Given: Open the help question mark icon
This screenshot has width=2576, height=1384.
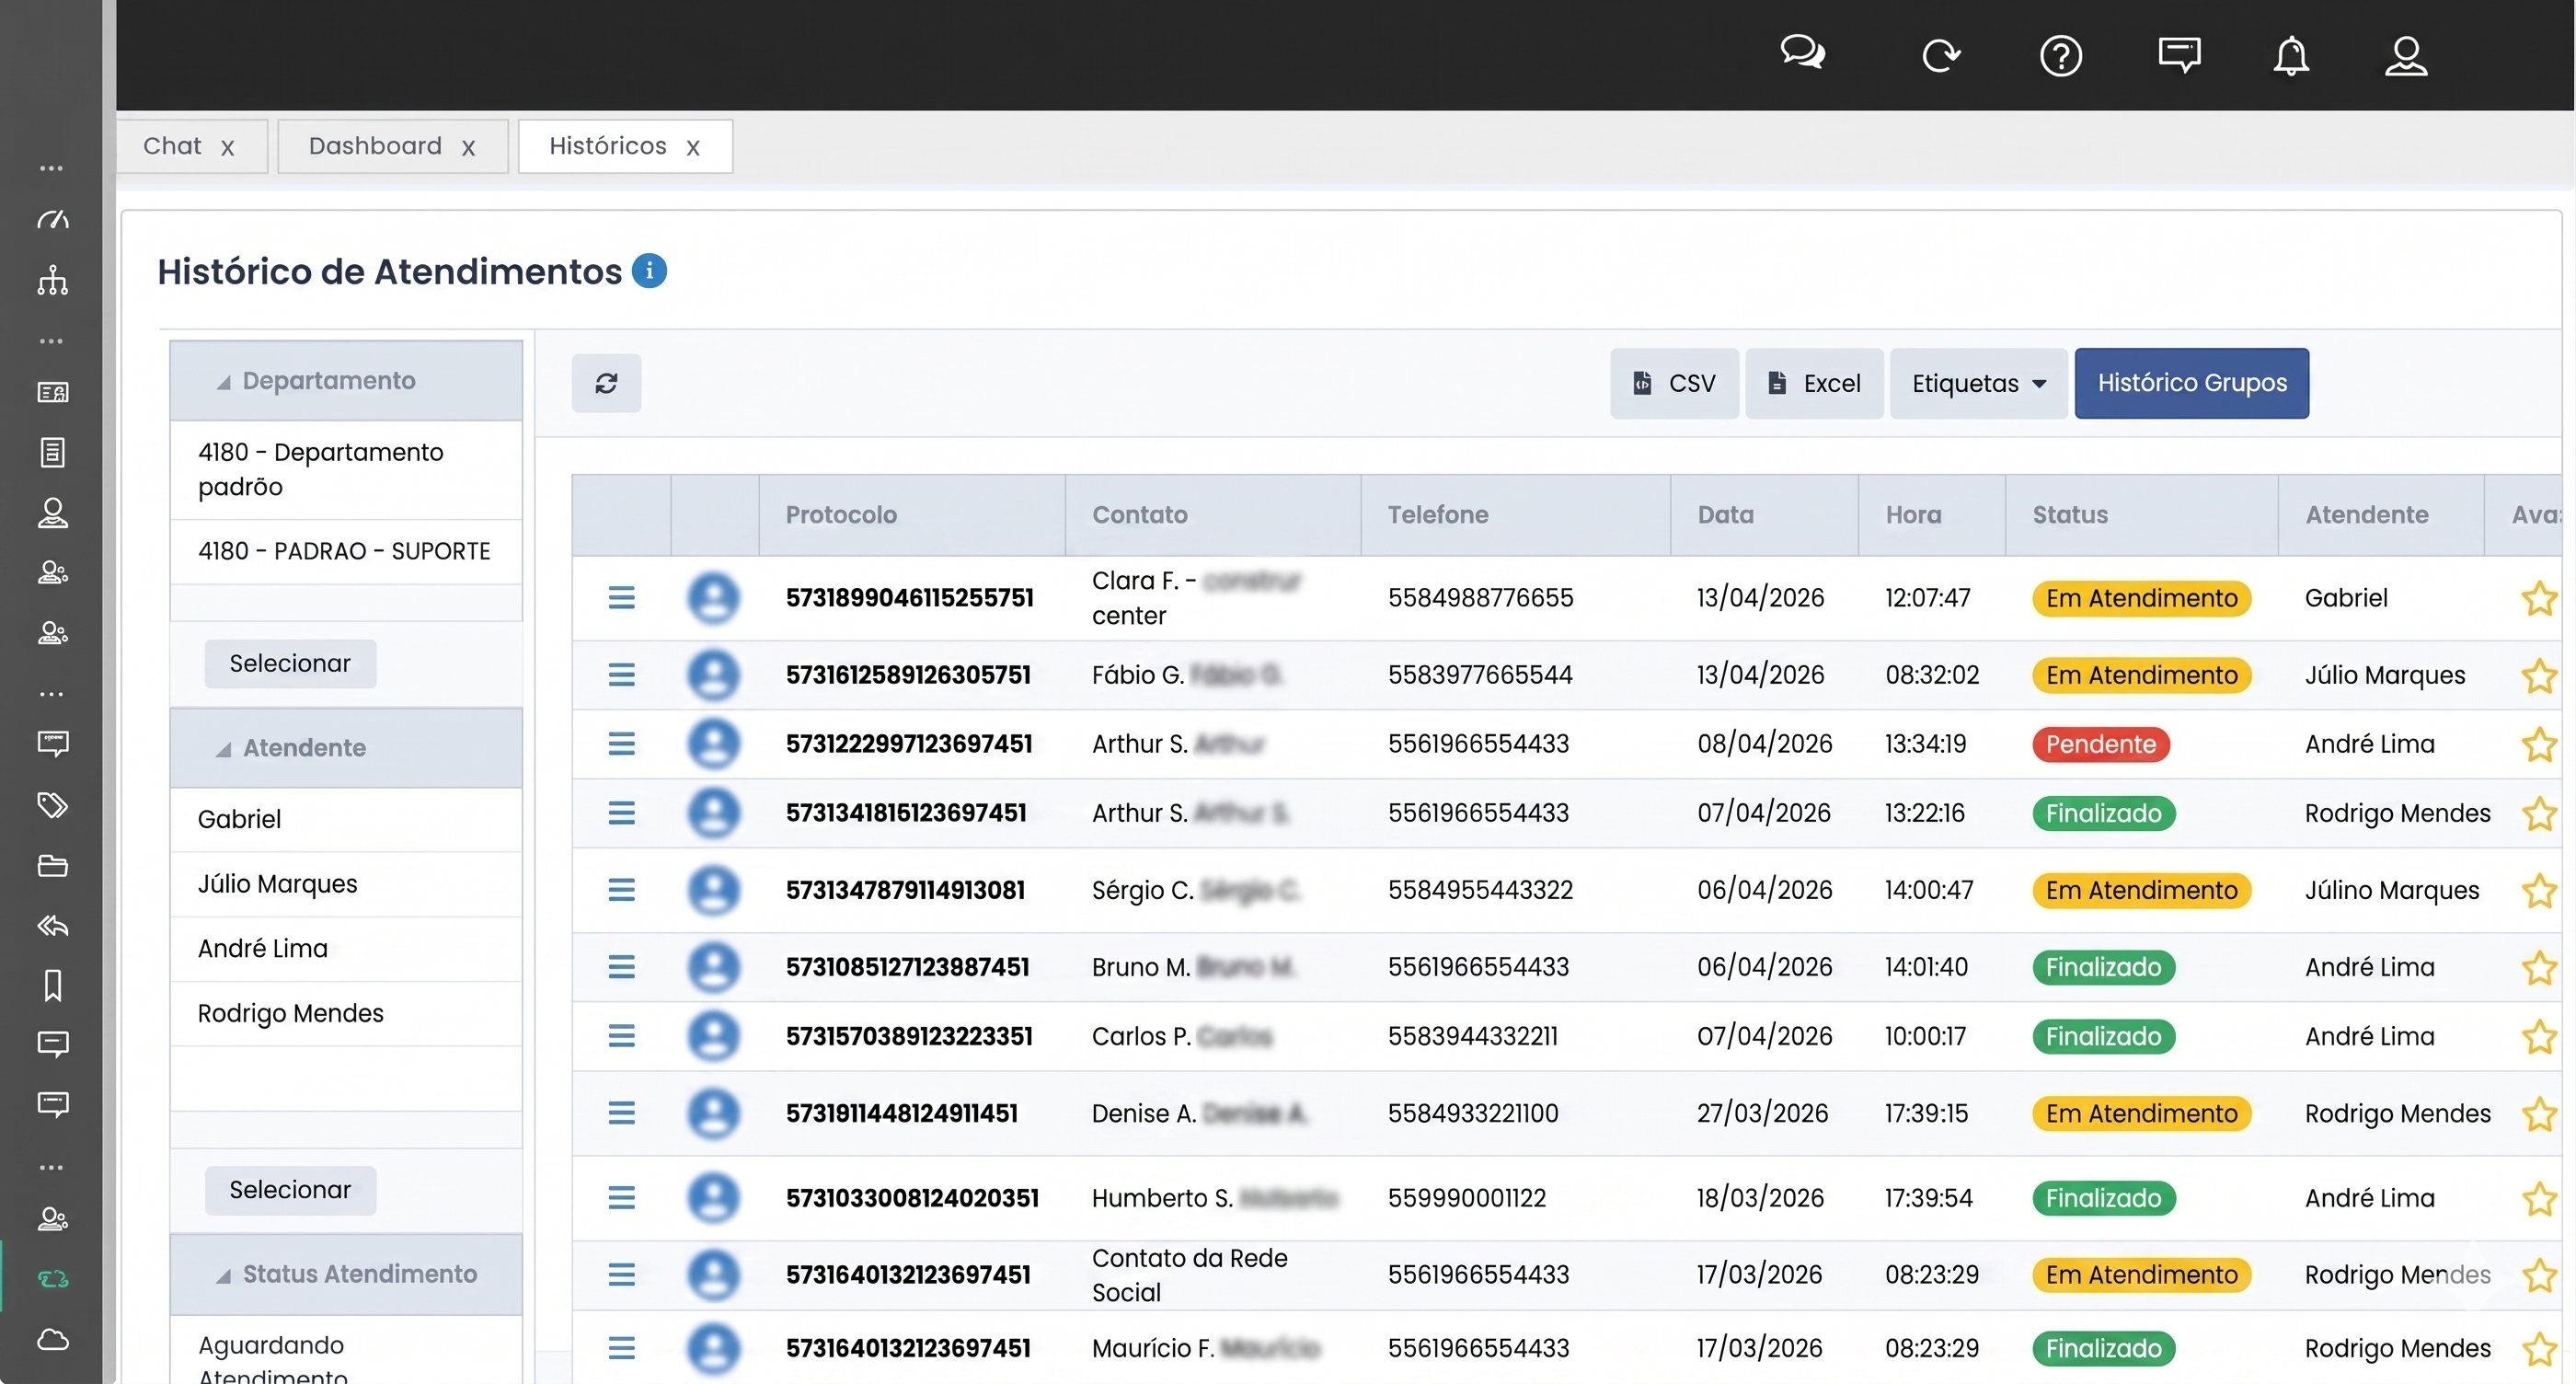Looking at the screenshot, I should coord(2061,55).
